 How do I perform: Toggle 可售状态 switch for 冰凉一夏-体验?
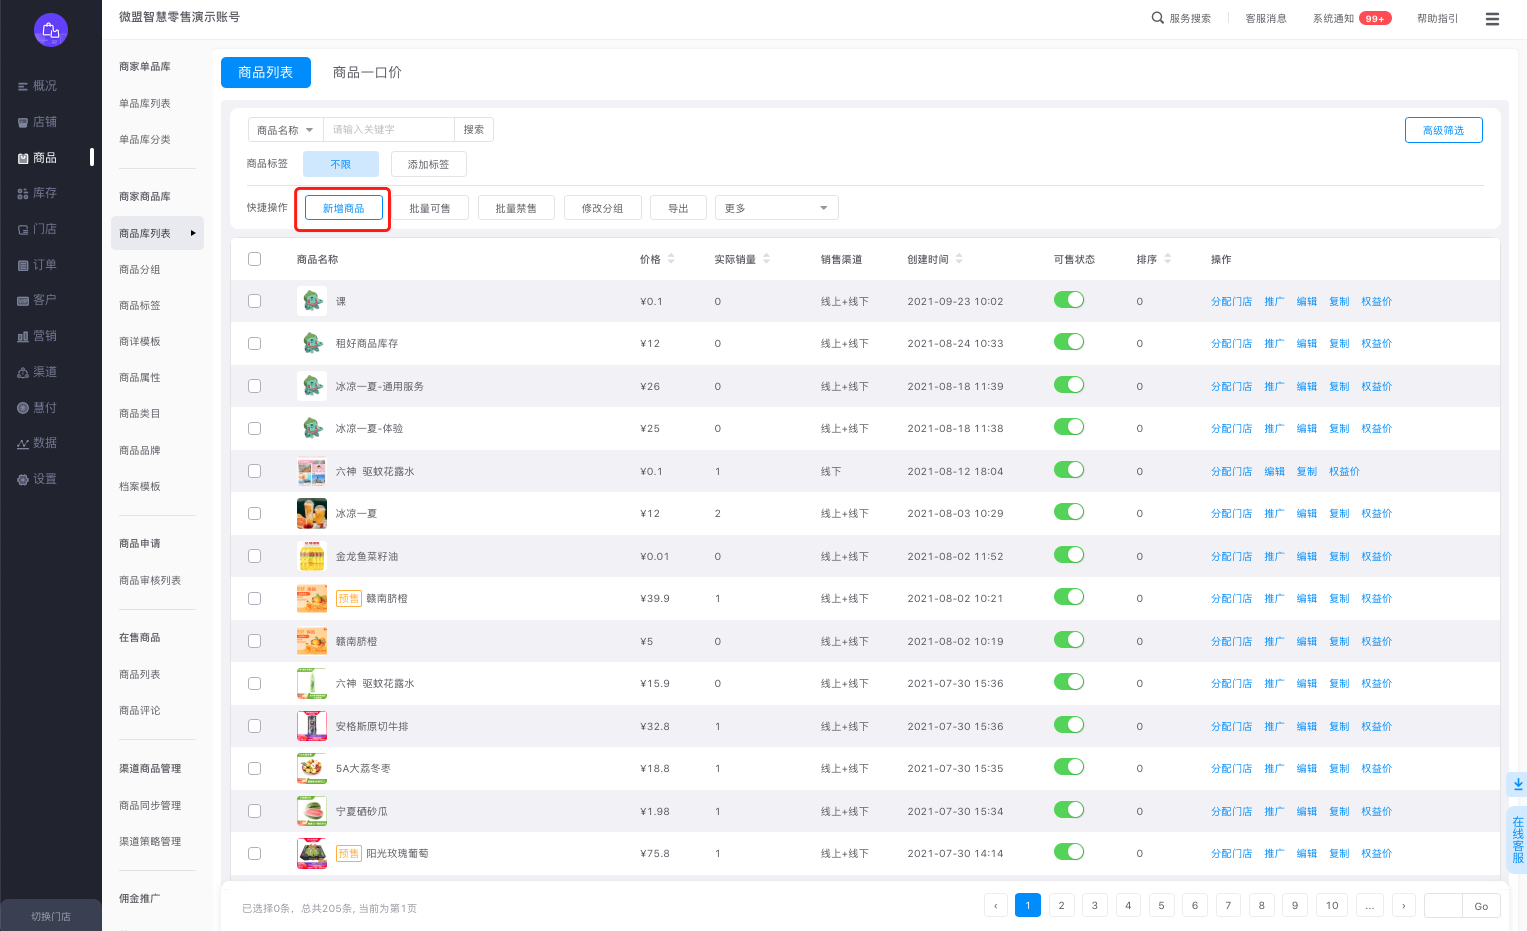click(x=1069, y=427)
